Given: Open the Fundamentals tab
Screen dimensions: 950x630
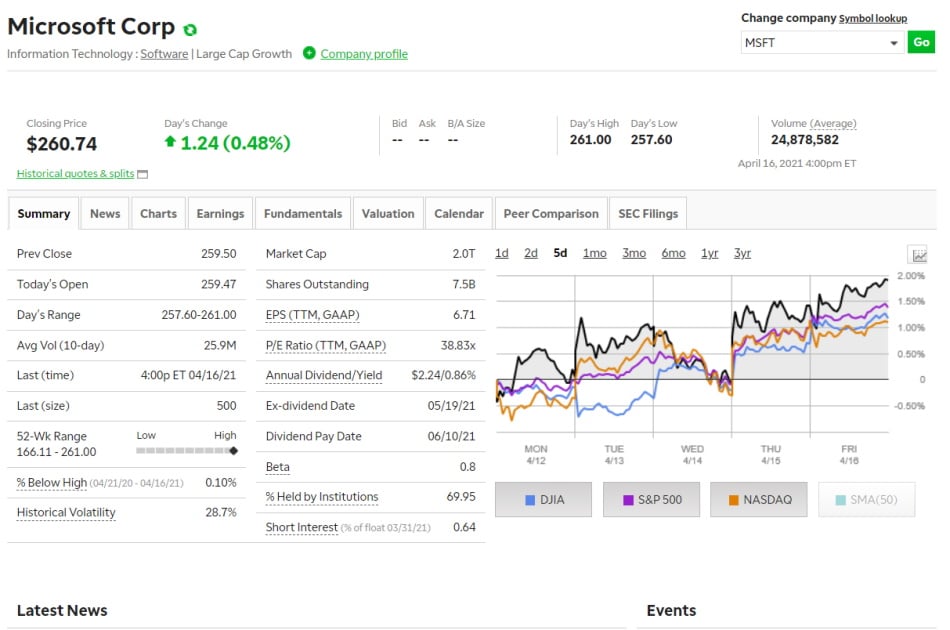Looking at the screenshot, I should pos(303,214).
